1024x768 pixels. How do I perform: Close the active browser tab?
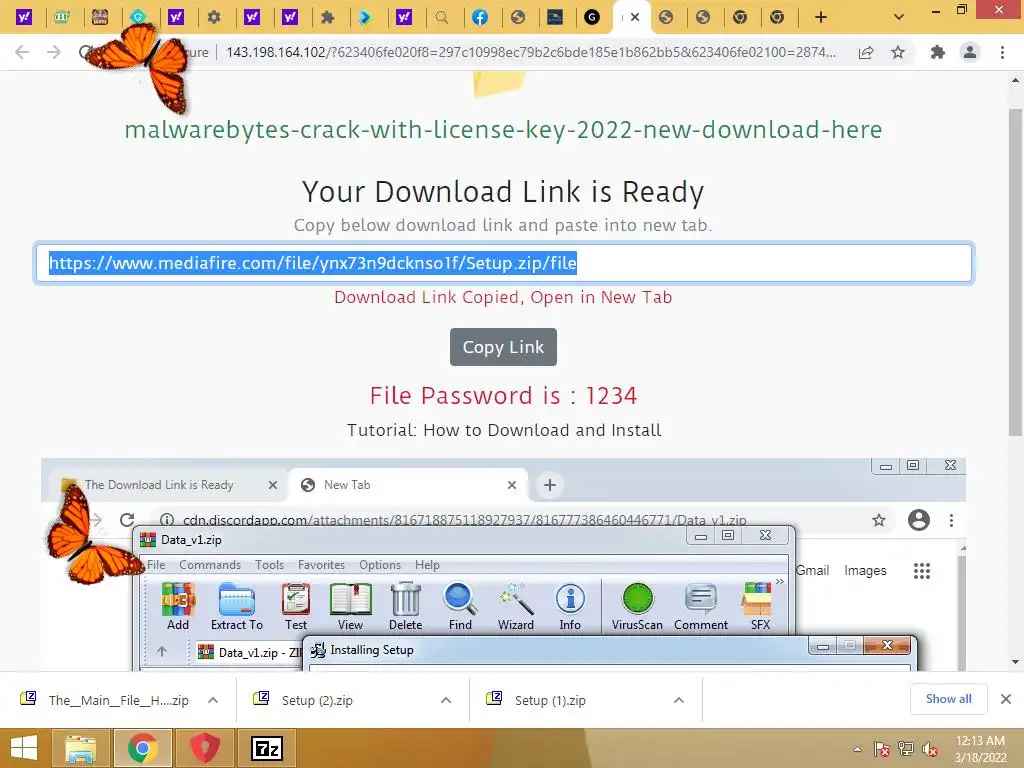635,18
